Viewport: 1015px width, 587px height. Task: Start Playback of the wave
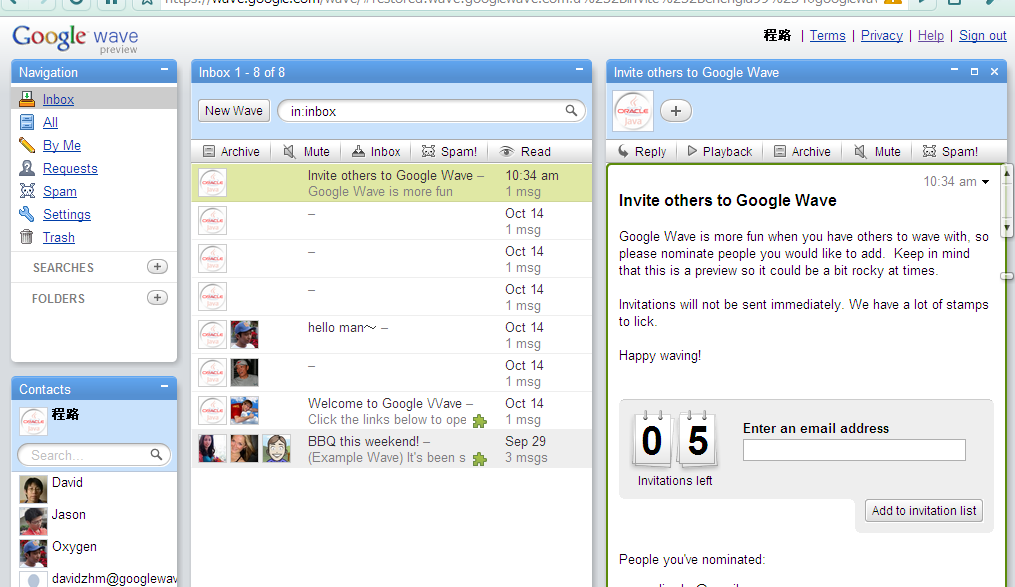click(719, 151)
